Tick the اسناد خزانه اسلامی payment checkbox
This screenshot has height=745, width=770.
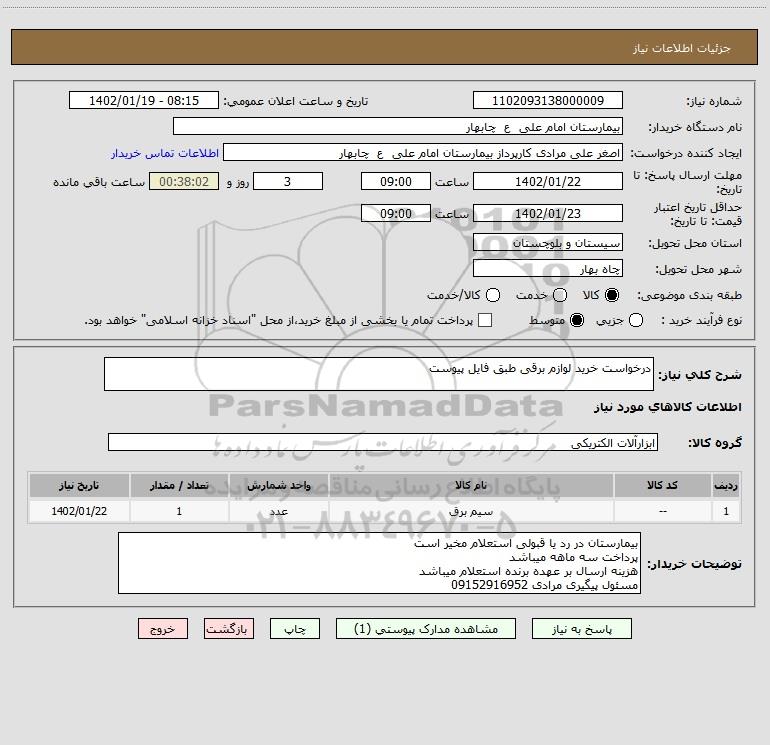coord(485,321)
